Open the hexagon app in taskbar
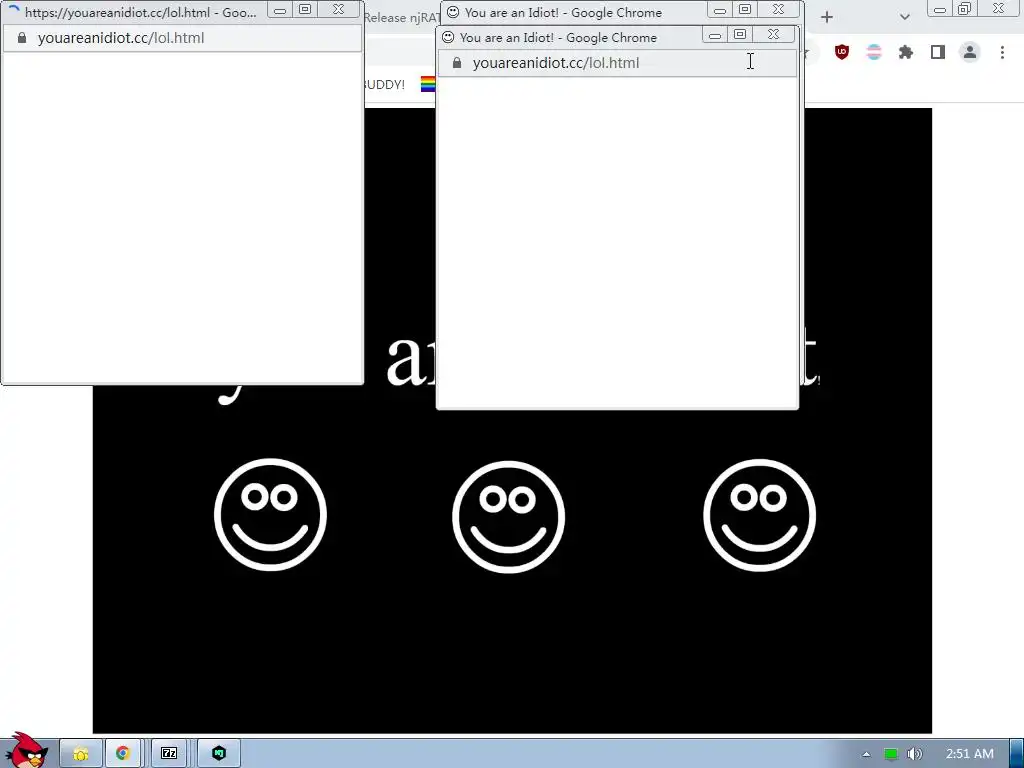This screenshot has width=1024, height=768. click(x=219, y=754)
